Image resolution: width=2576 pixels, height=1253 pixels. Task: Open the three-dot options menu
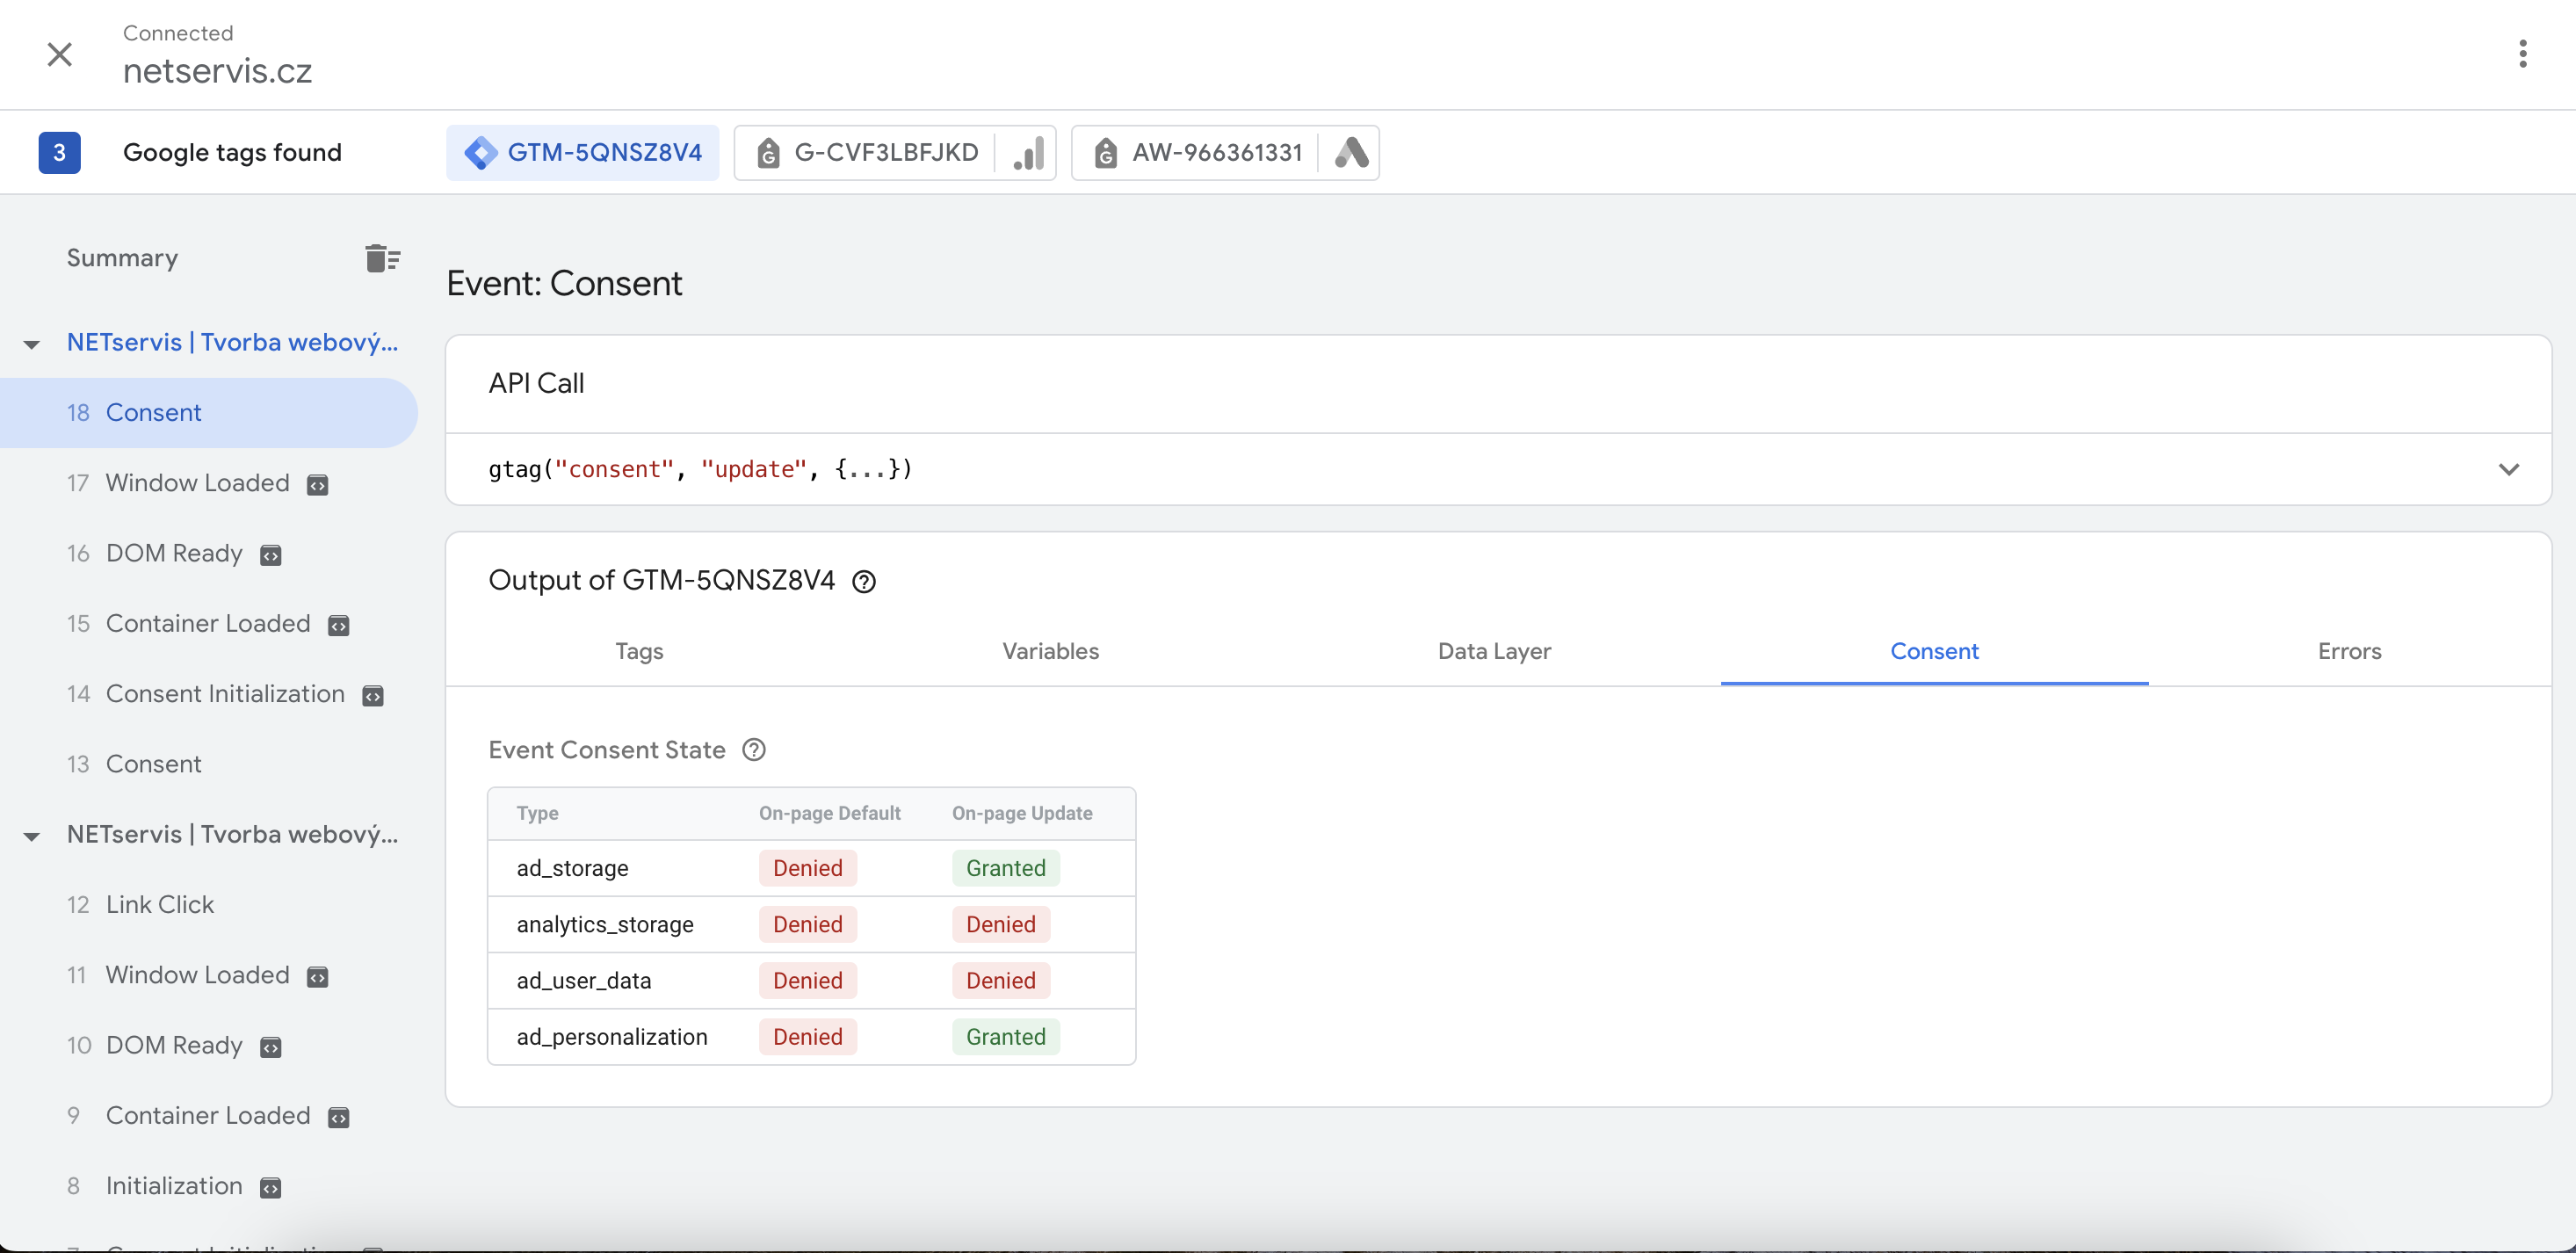click(2522, 54)
